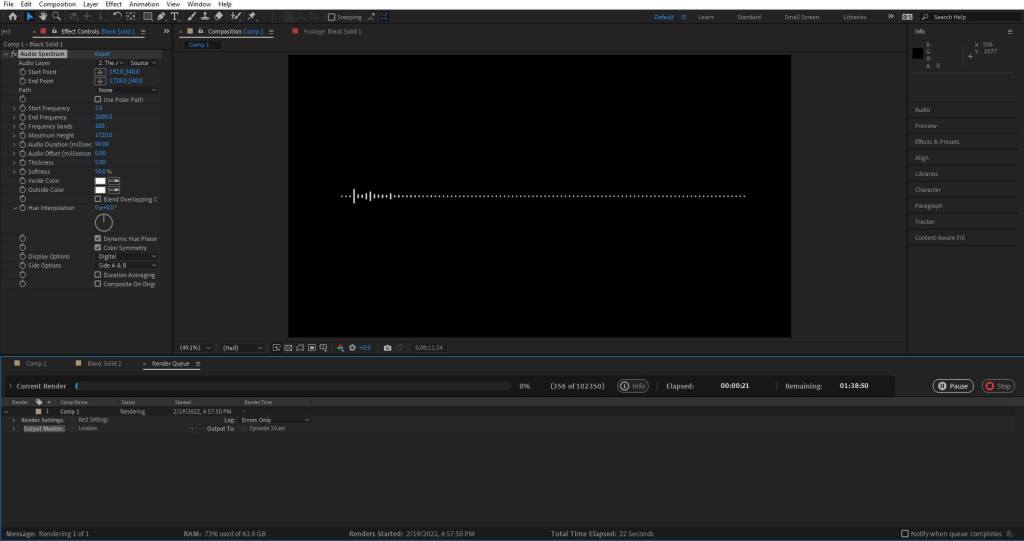Check Notify when queue completes
This screenshot has height=541, width=1024.
pyautogui.click(x=905, y=533)
